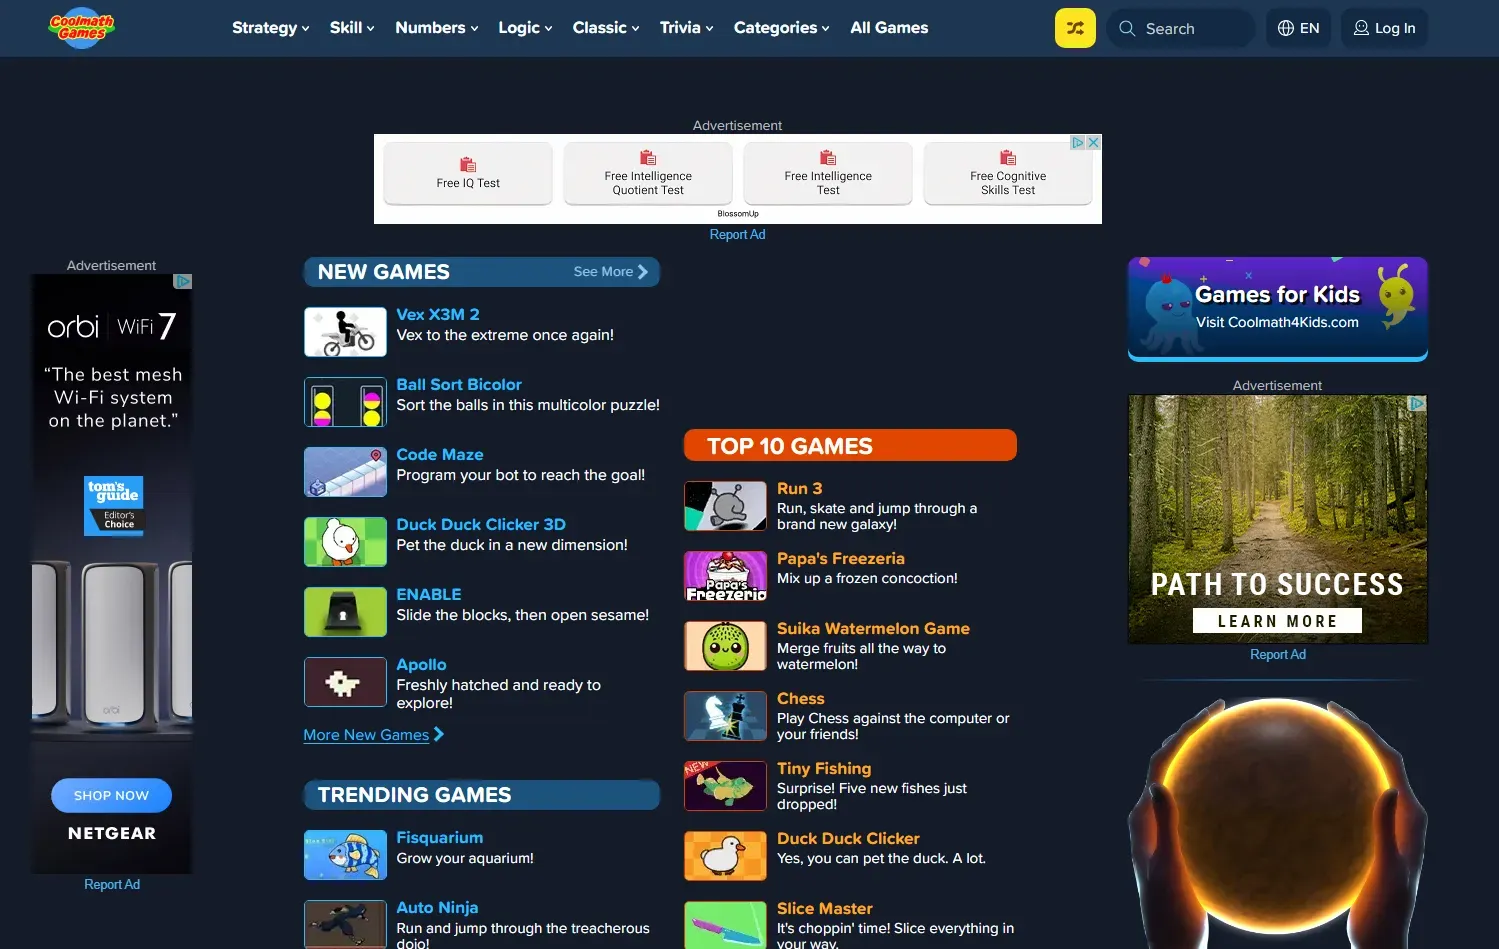Image resolution: width=1499 pixels, height=949 pixels.
Task: Open Apollo game thumbnail
Action: point(345,682)
